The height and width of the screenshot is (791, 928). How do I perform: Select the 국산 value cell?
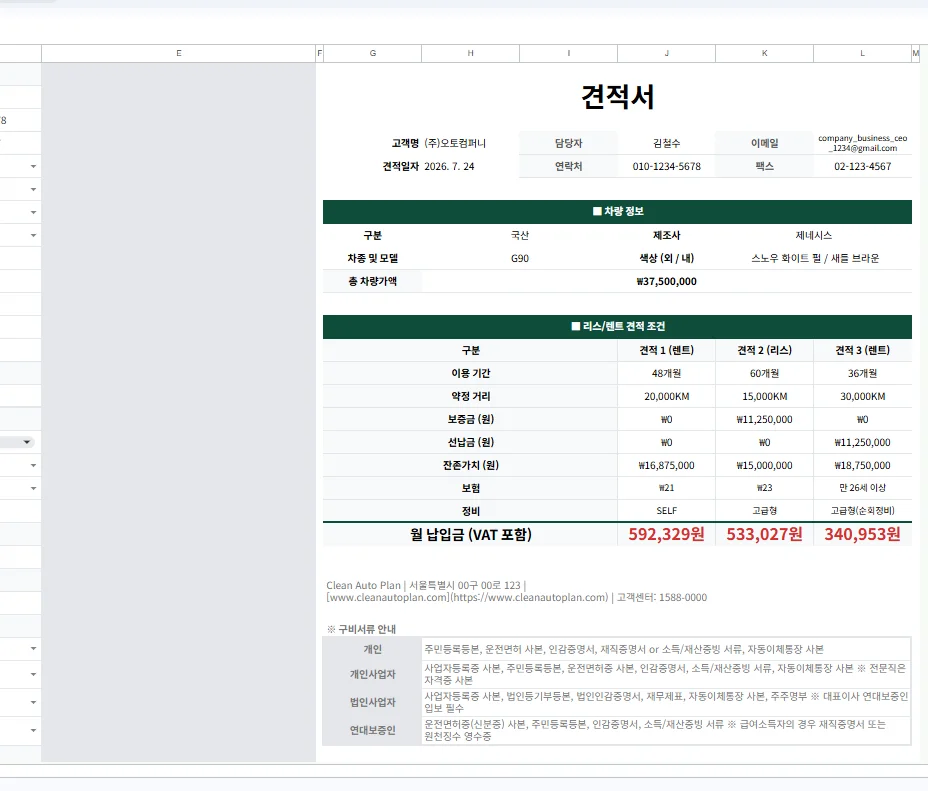click(x=520, y=235)
